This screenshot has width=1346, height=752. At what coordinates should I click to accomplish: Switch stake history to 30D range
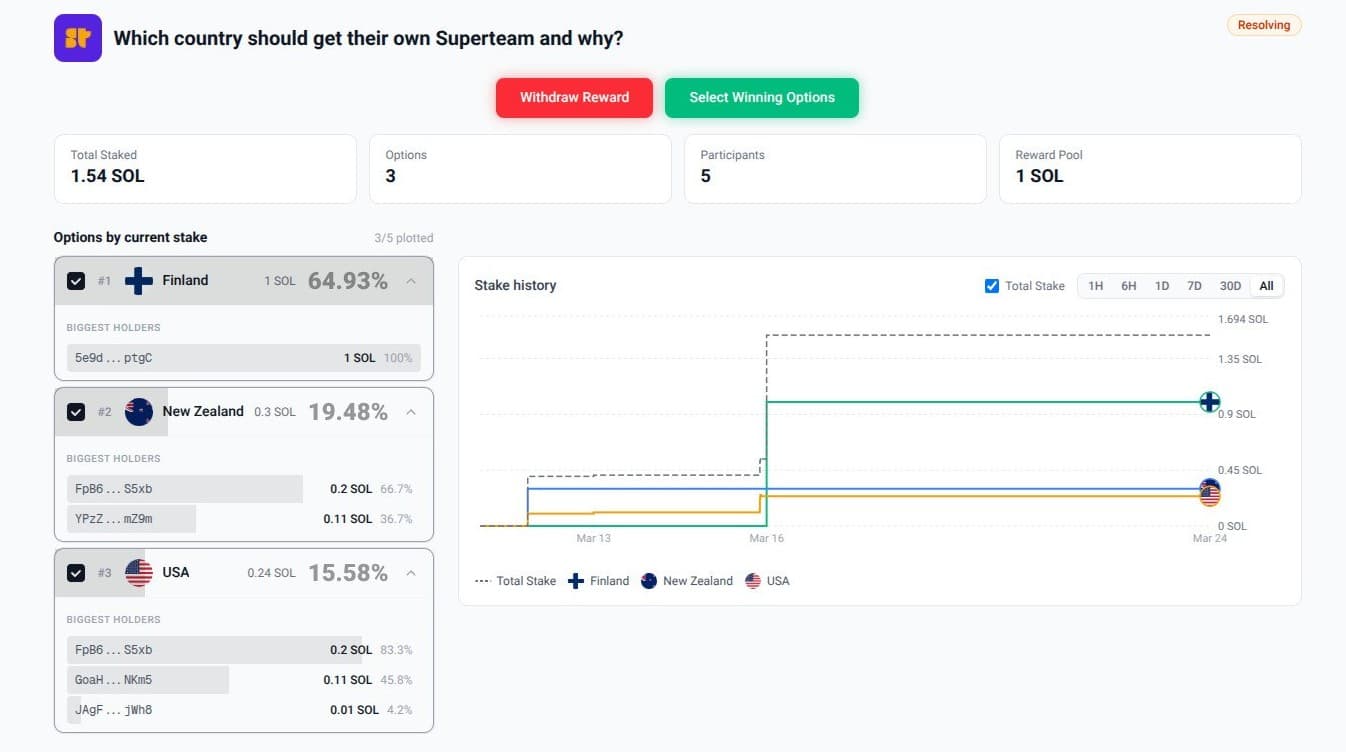click(1230, 286)
